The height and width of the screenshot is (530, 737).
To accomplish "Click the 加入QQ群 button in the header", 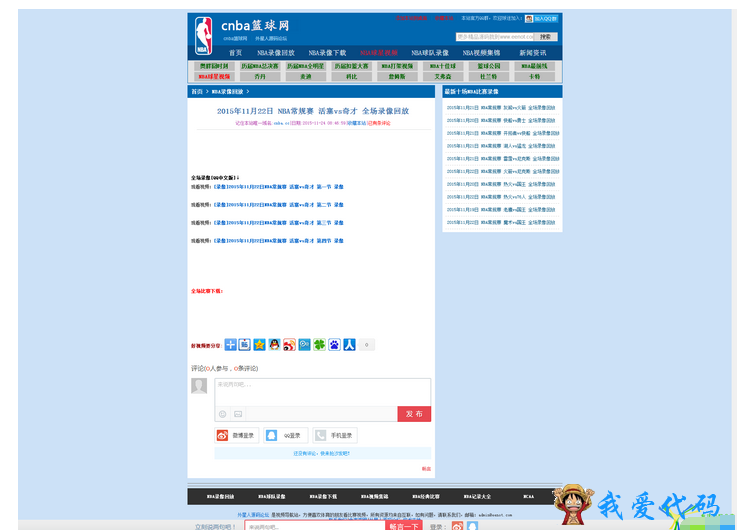I will [x=541, y=19].
